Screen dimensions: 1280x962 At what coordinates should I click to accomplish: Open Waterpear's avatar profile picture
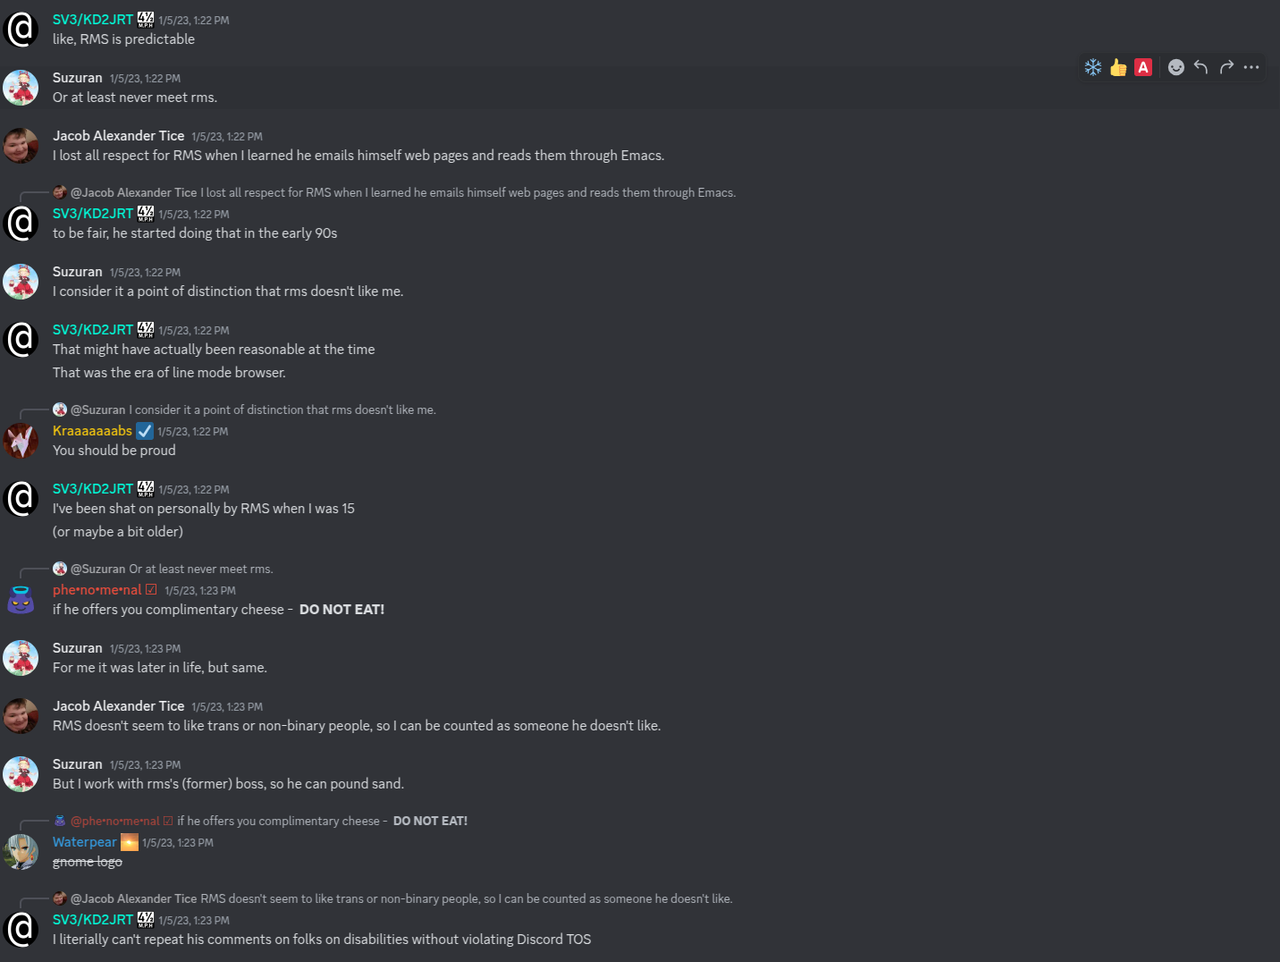(x=21, y=851)
